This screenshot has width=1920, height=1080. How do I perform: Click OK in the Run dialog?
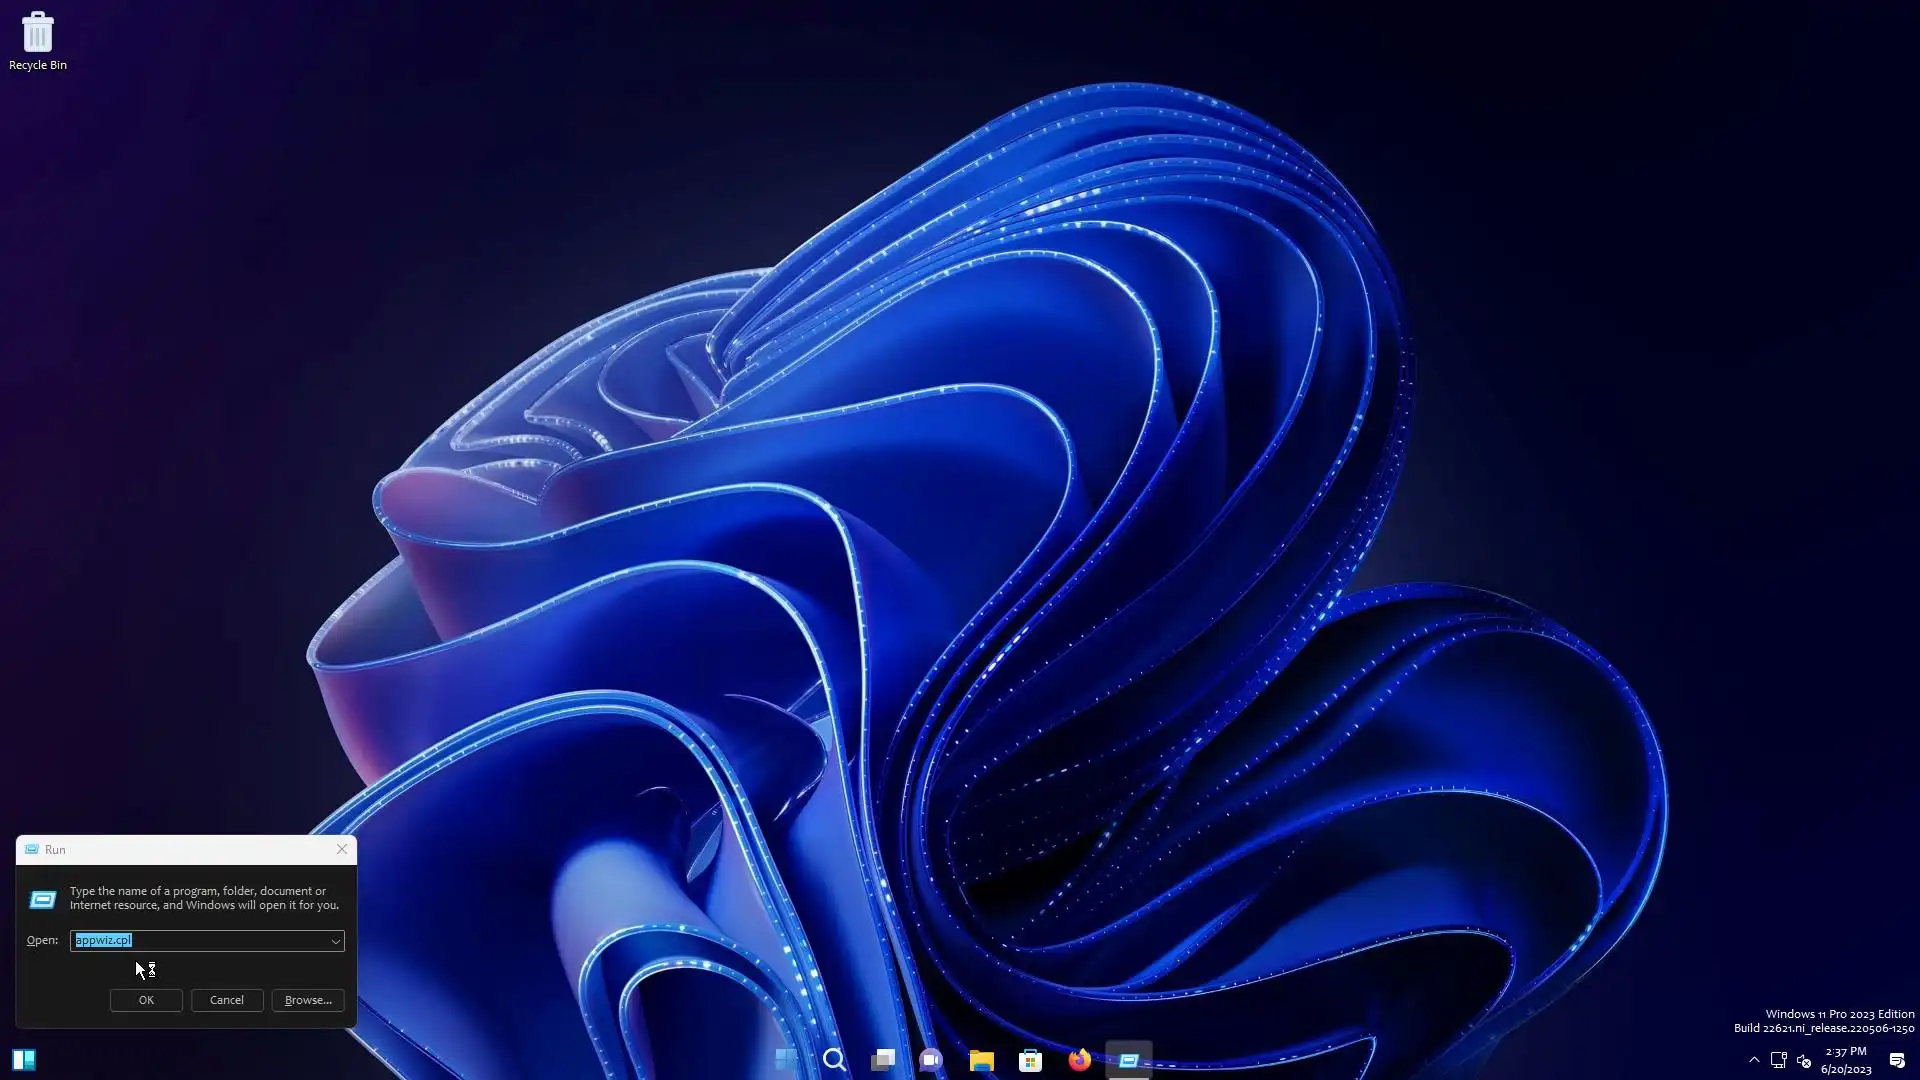(x=146, y=1000)
